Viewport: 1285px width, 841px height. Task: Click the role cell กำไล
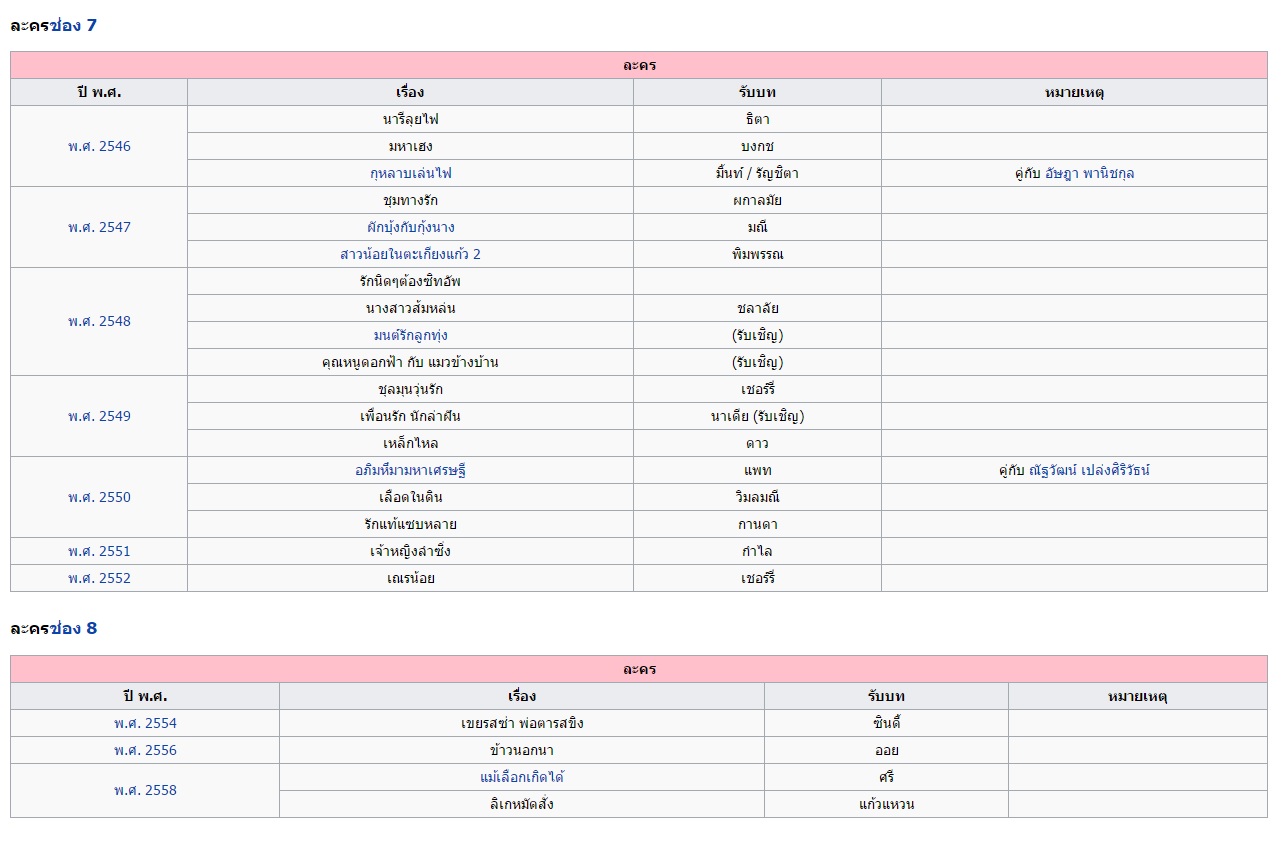coord(757,551)
